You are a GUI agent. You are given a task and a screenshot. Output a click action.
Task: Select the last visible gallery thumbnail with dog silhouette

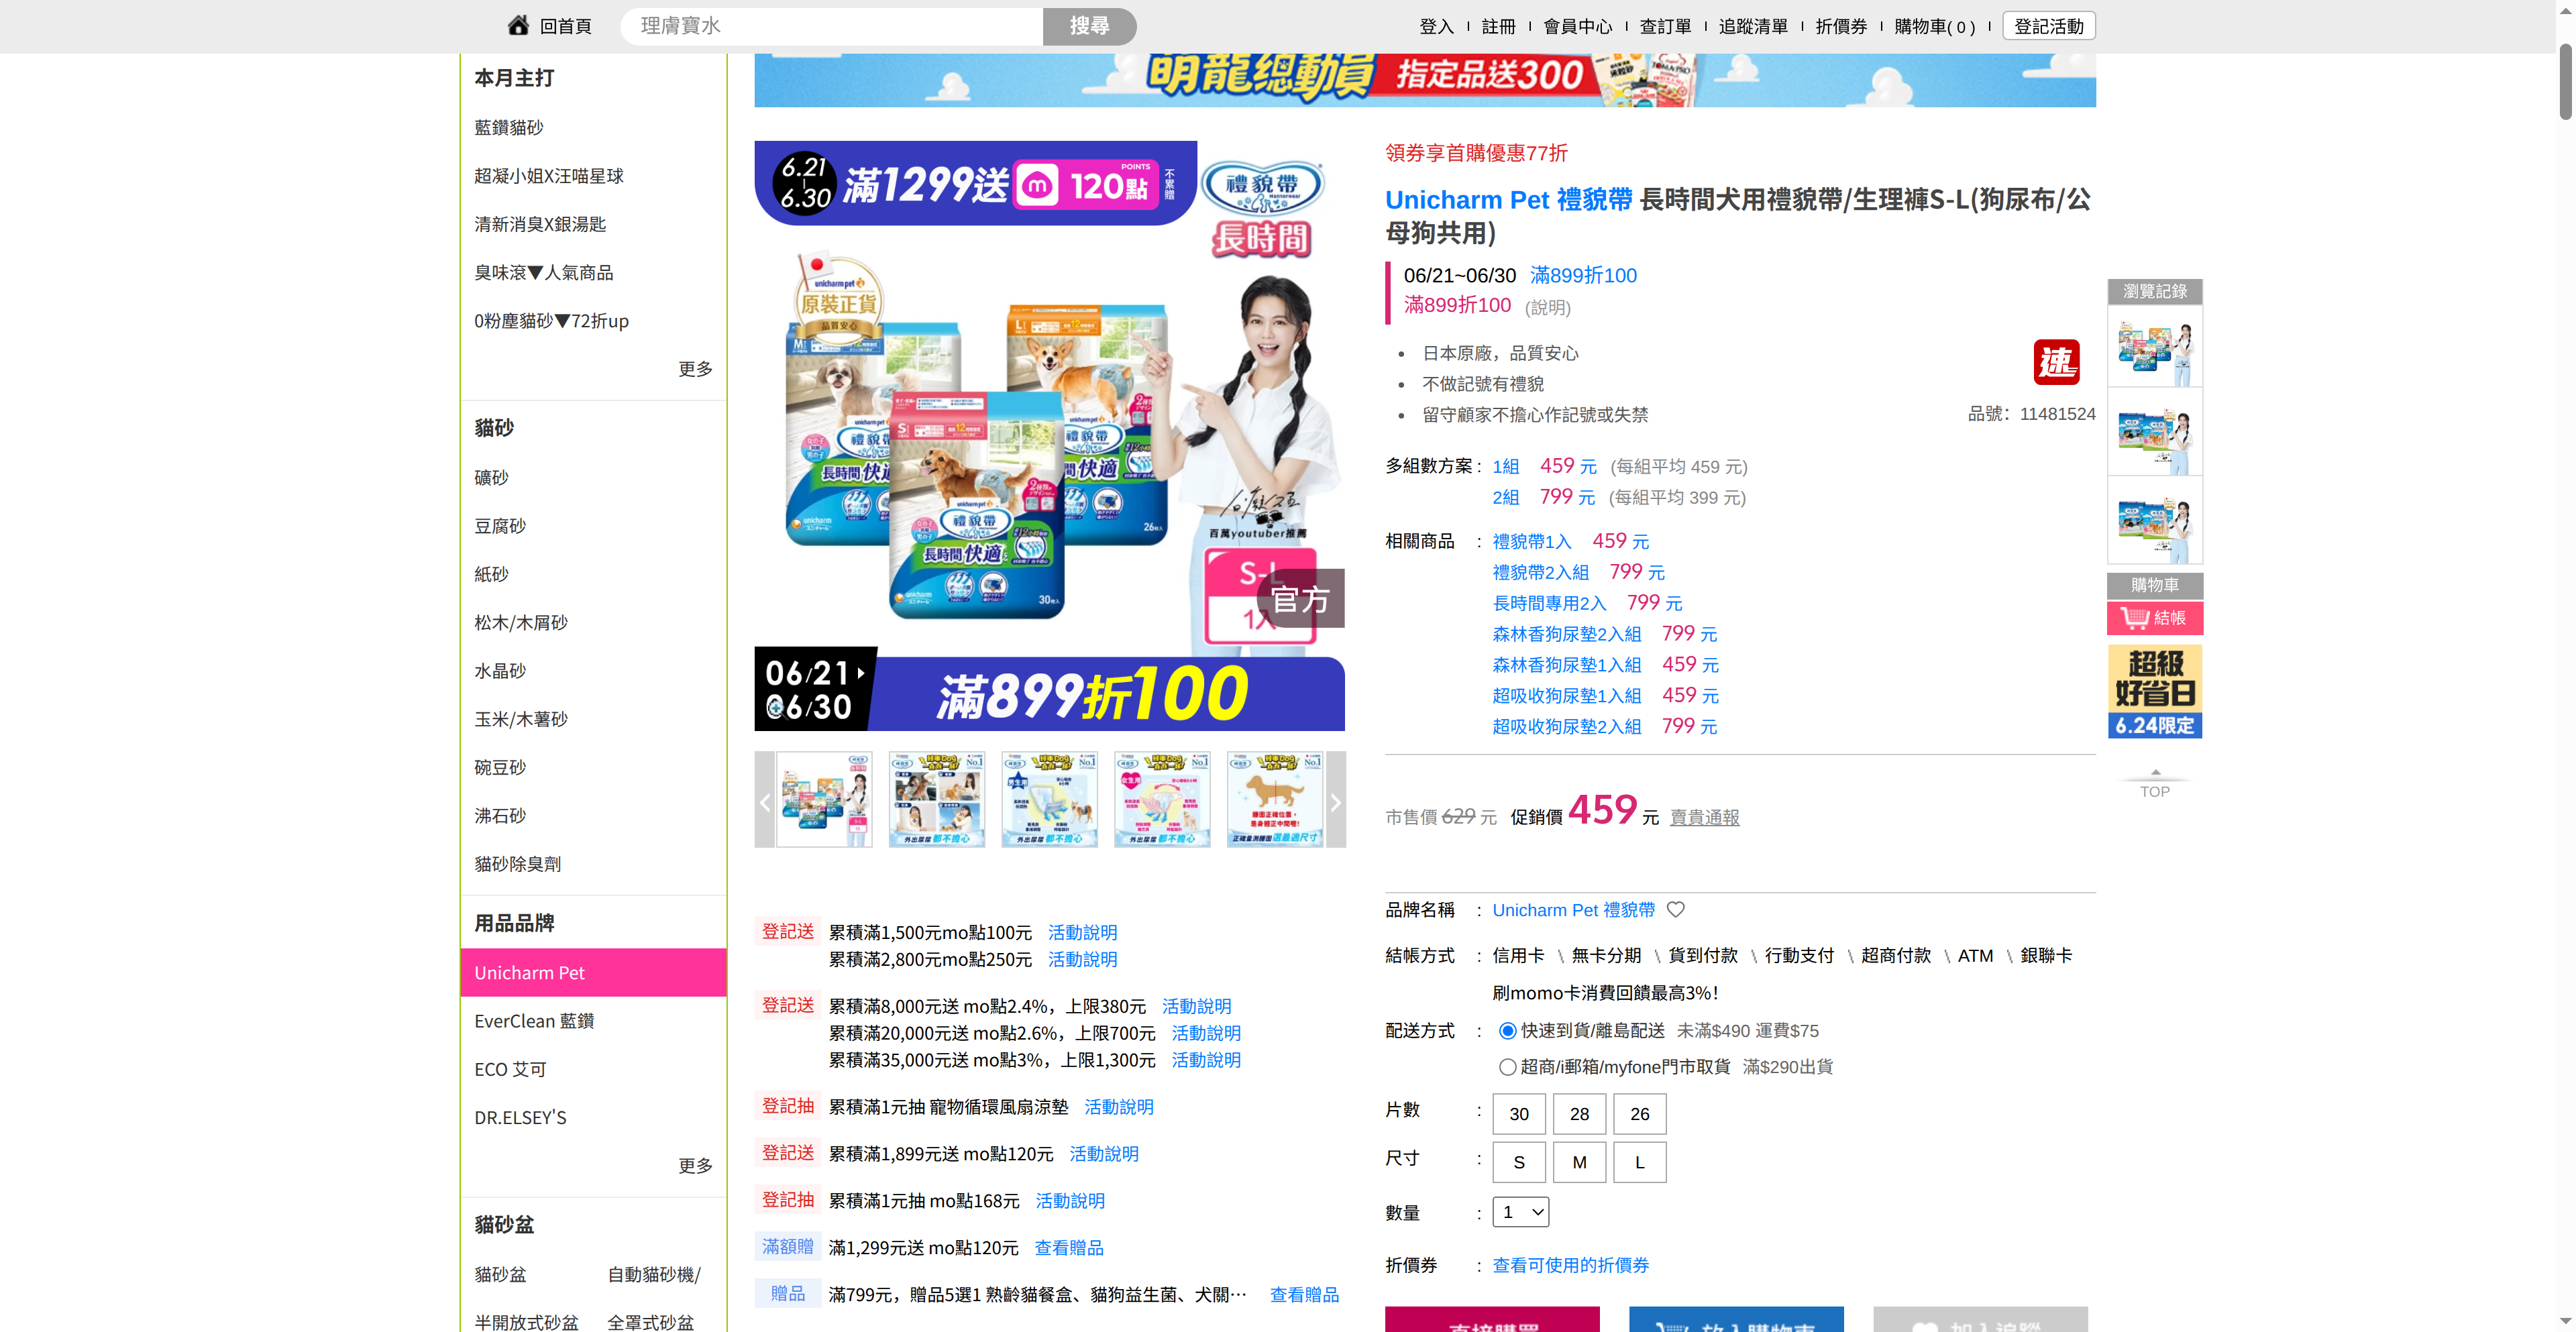tap(1275, 800)
